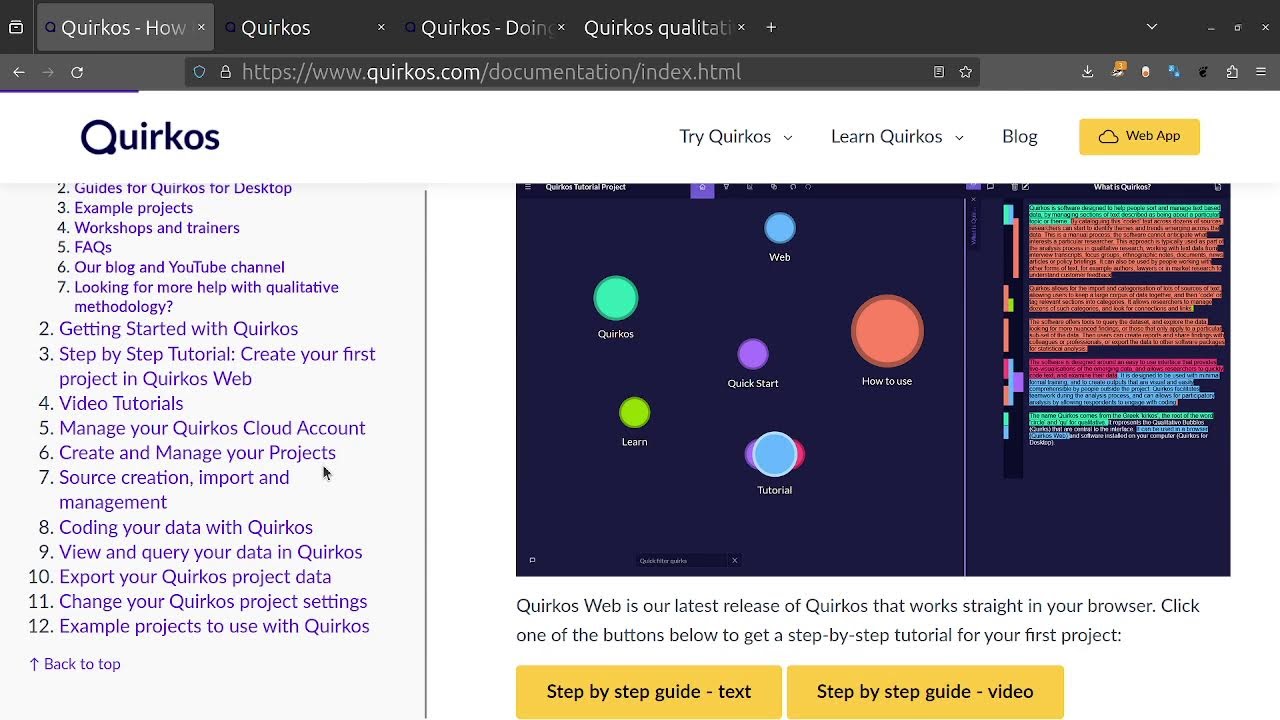The height and width of the screenshot is (720, 1280).
Task: Open 'Source creation, import and management'
Action: click(x=174, y=490)
